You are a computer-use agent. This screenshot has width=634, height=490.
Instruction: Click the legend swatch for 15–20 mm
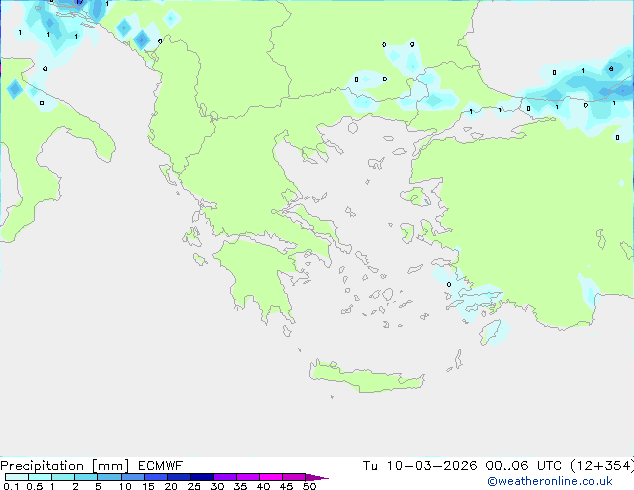point(155,477)
